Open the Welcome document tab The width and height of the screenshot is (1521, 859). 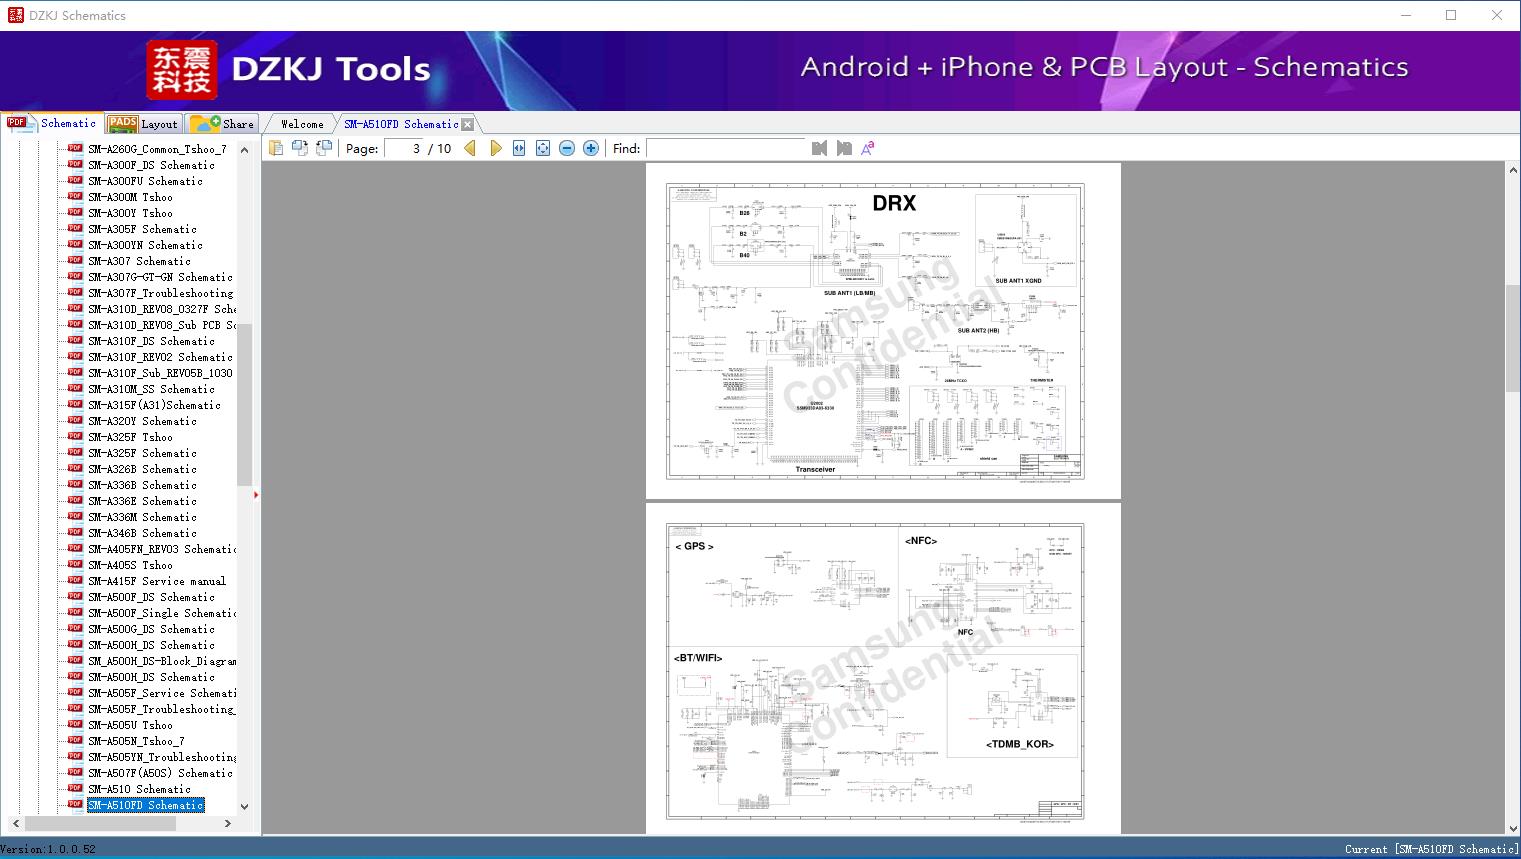pyautogui.click(x=302, y=124)
